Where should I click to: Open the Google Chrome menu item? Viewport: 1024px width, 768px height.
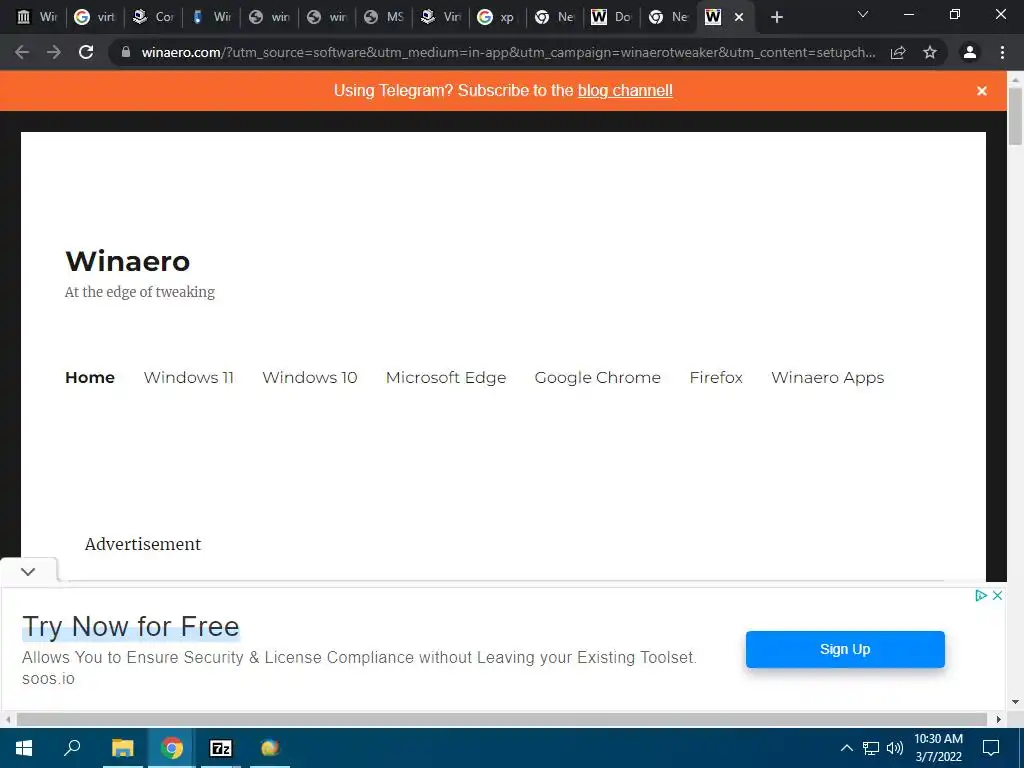[x=598, y=377]
